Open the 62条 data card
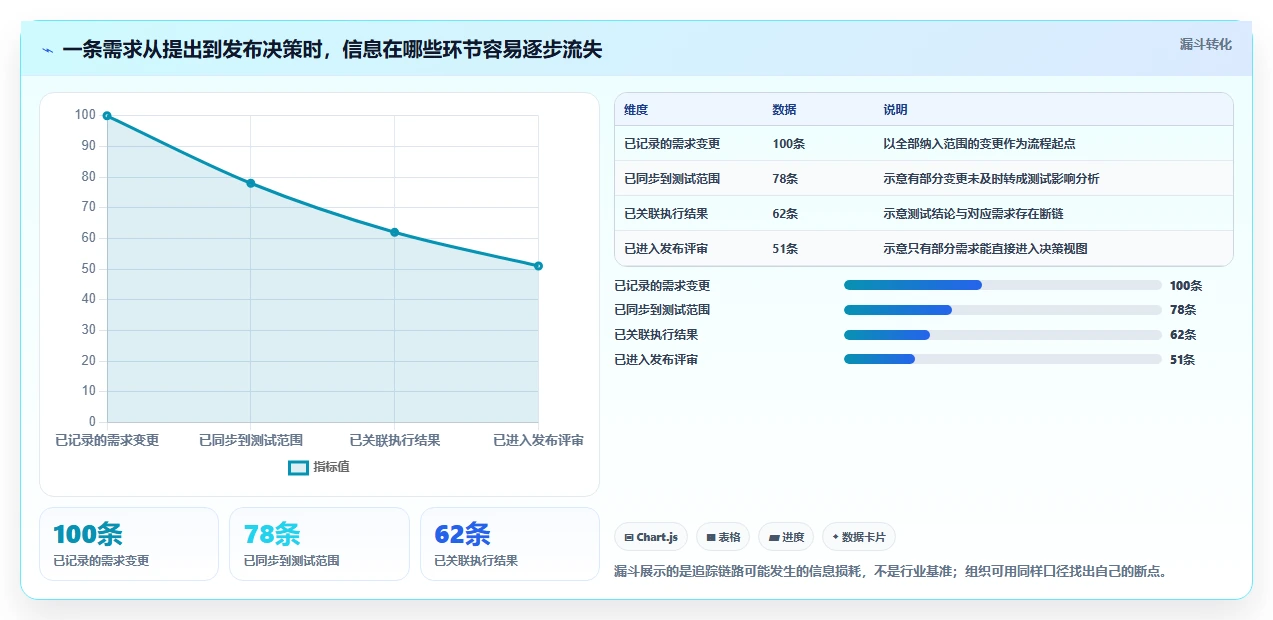 (x=510, y=544)
